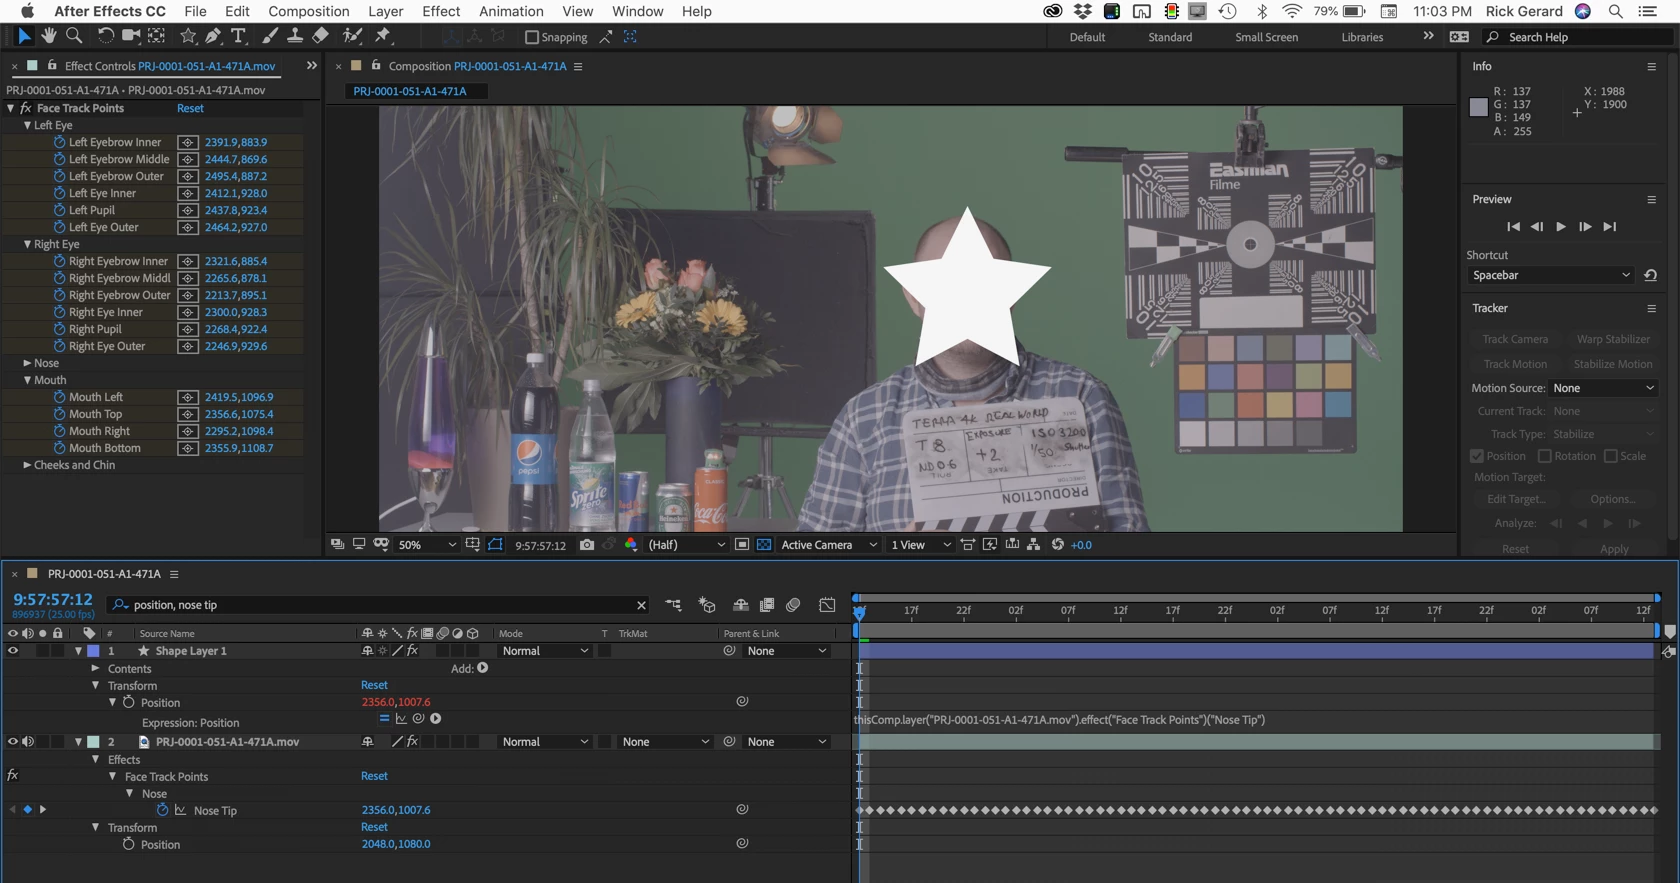Select the Hand tool in toolbar
This screenshot has height=883, width=1680.
coord(48,36)
